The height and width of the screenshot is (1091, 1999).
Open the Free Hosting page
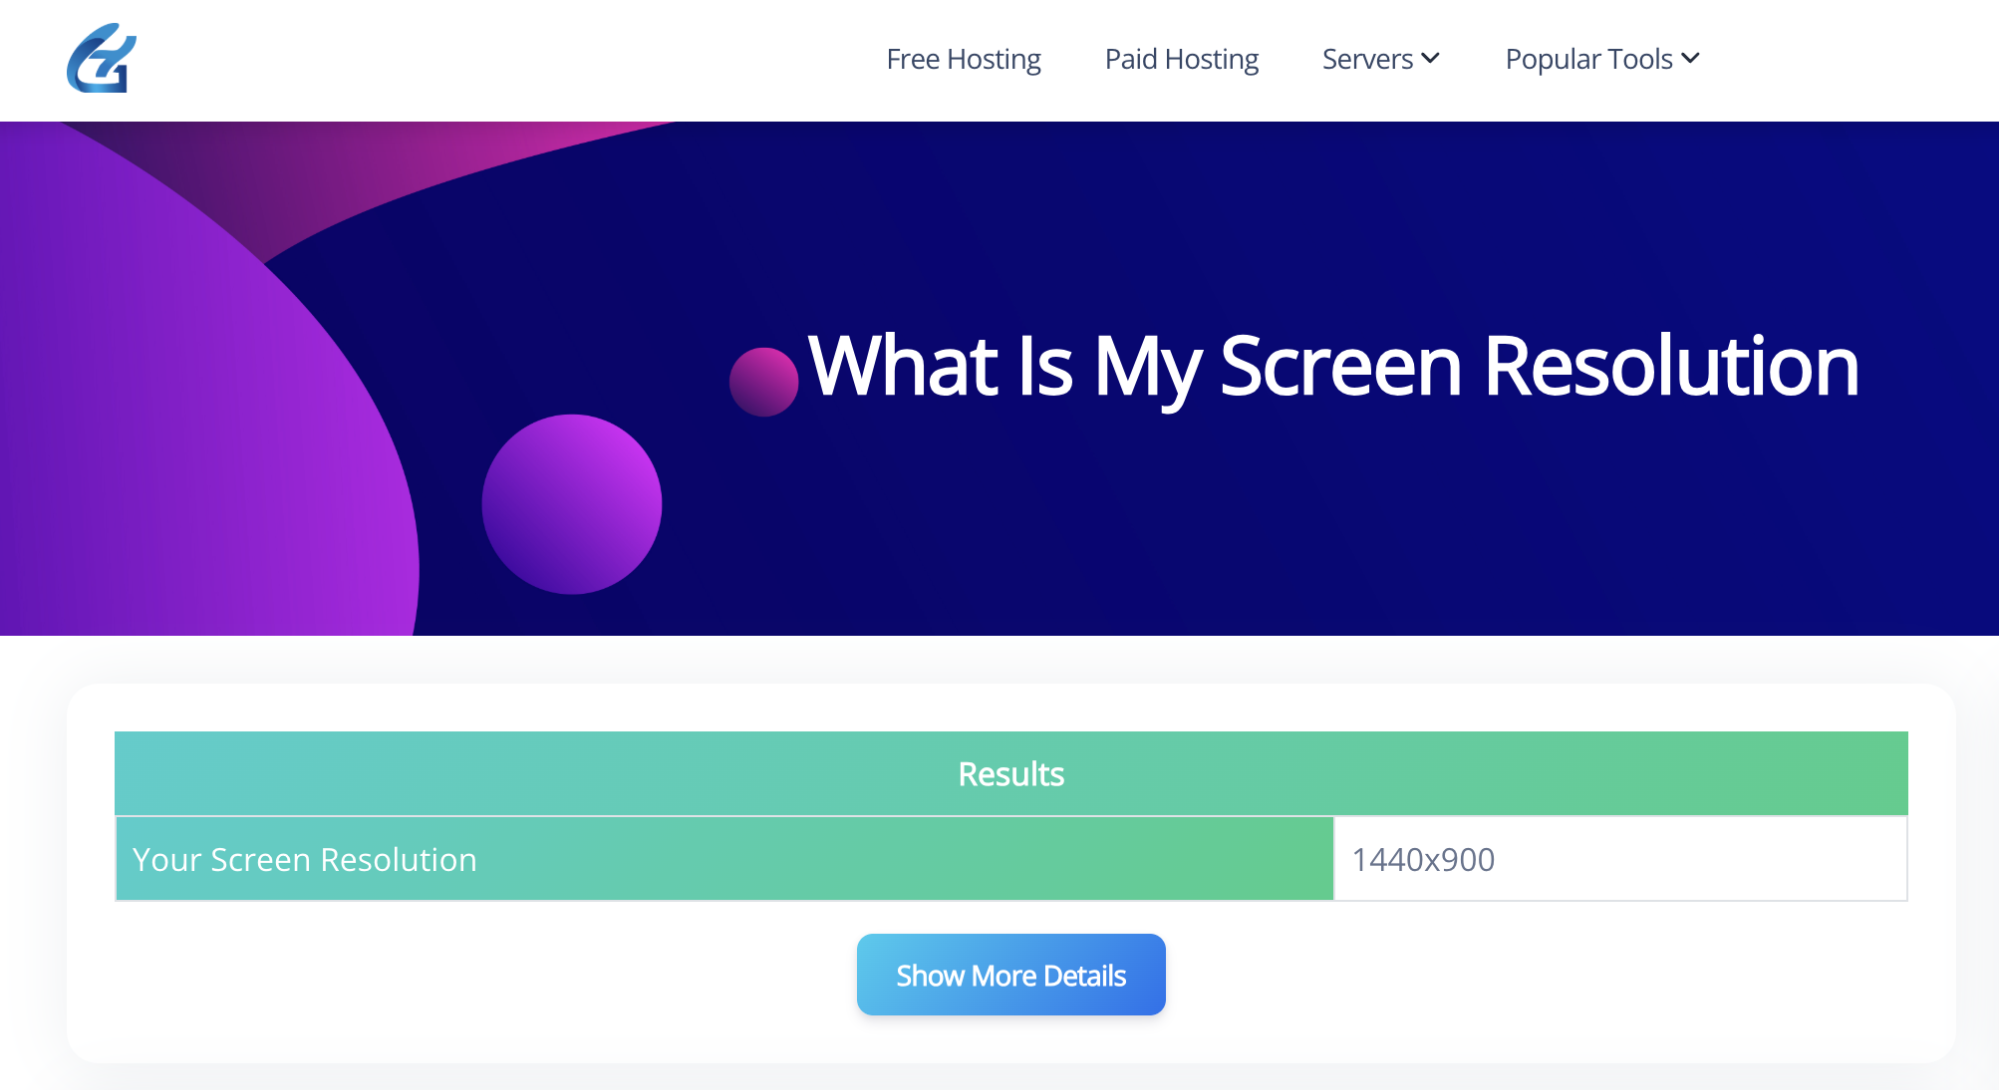point(963,59)
